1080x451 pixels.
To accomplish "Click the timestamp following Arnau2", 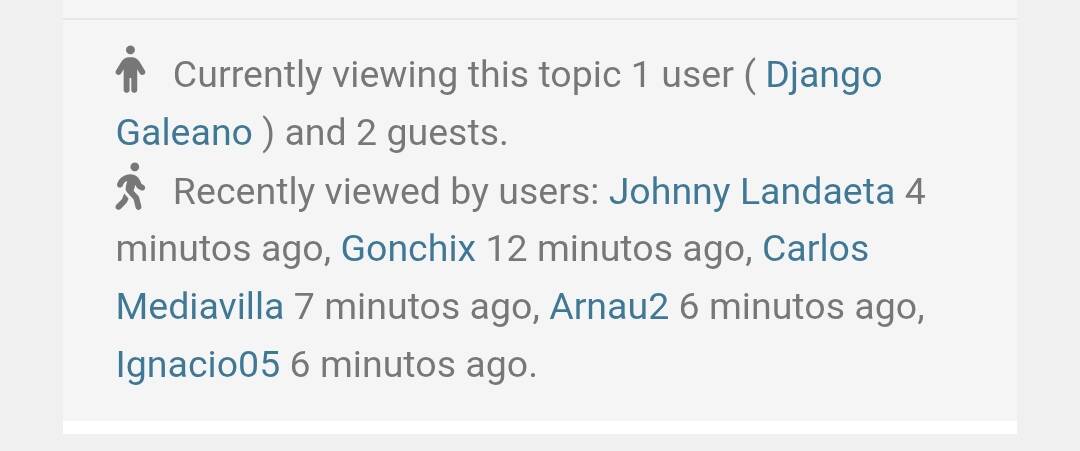I will coord(800,308).
